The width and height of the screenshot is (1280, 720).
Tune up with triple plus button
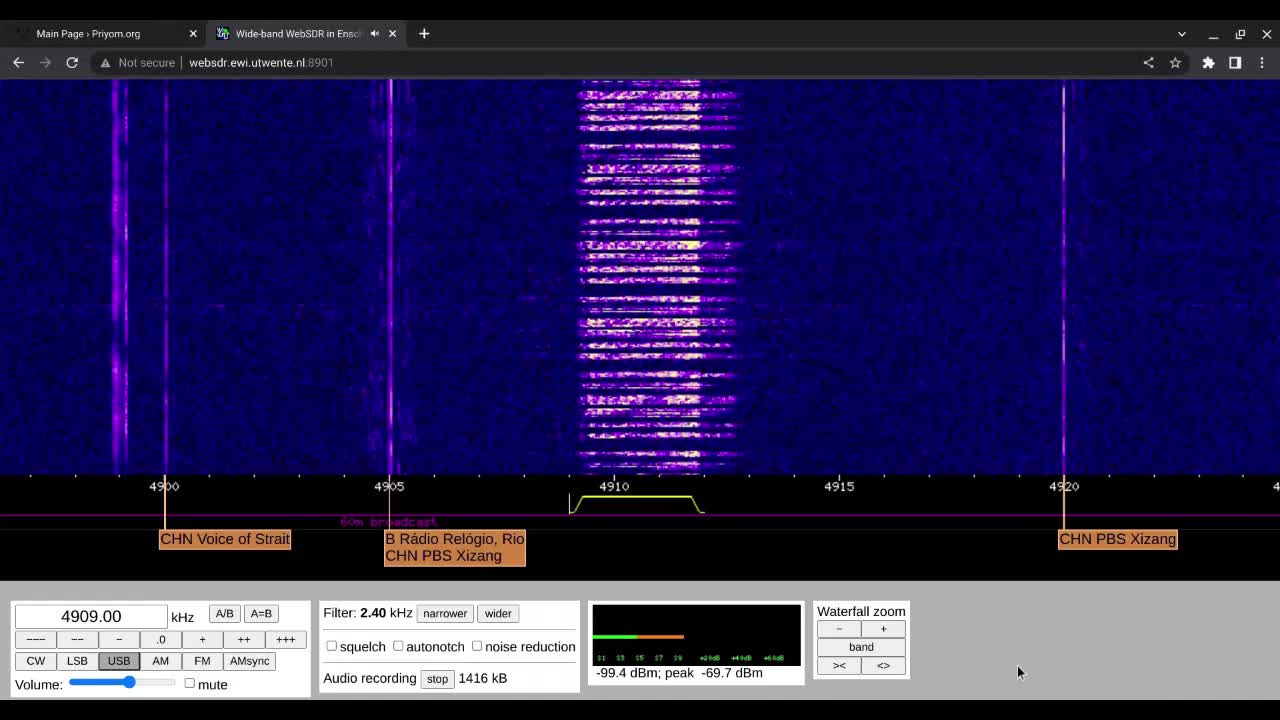[285, 639]
